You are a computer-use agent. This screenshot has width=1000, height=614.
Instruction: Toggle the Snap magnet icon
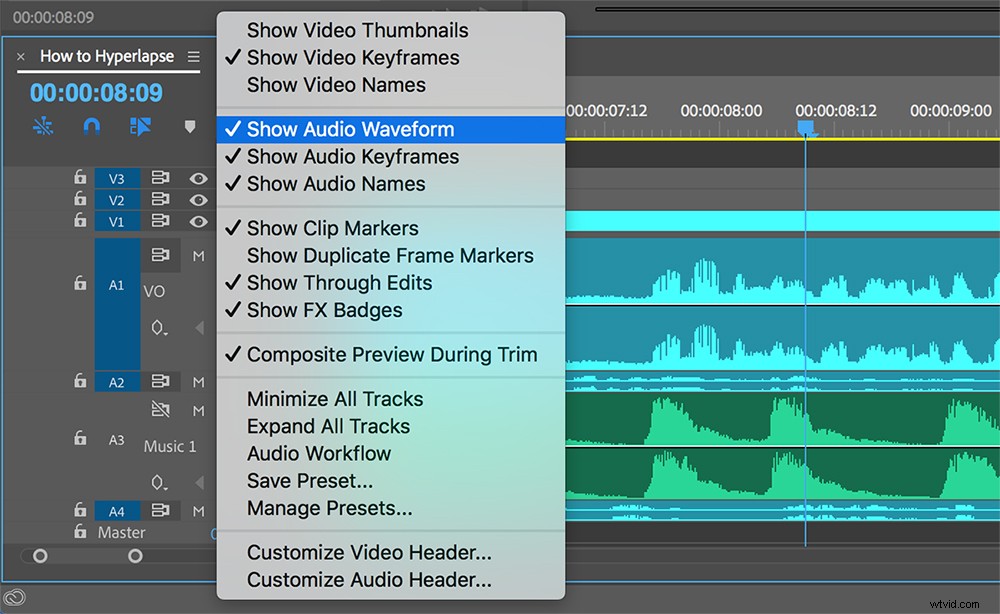[x=91, y=126]
